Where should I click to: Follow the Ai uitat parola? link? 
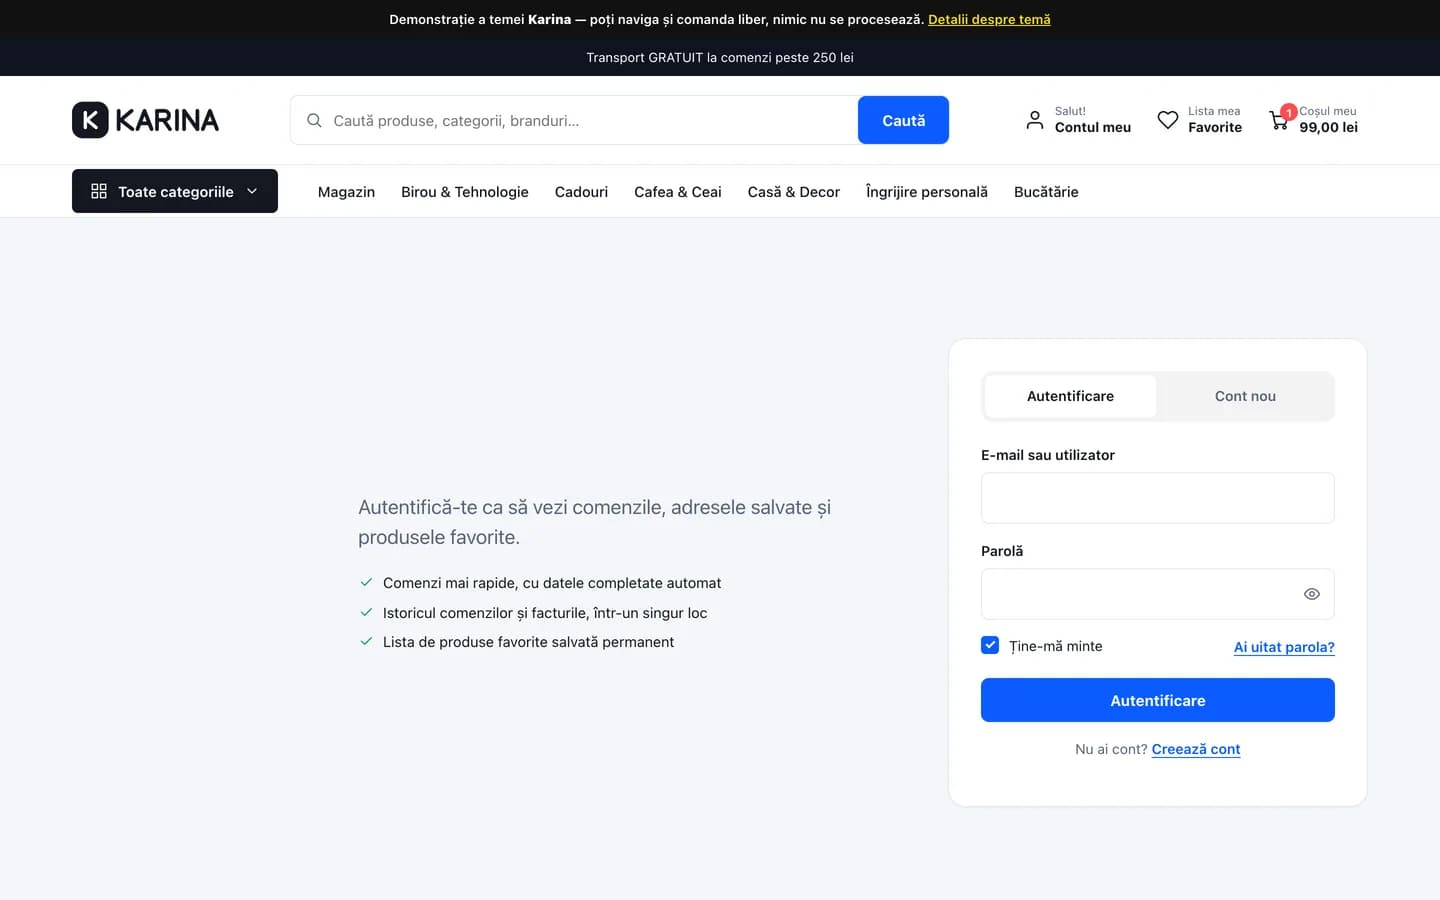coord(1284,647)
